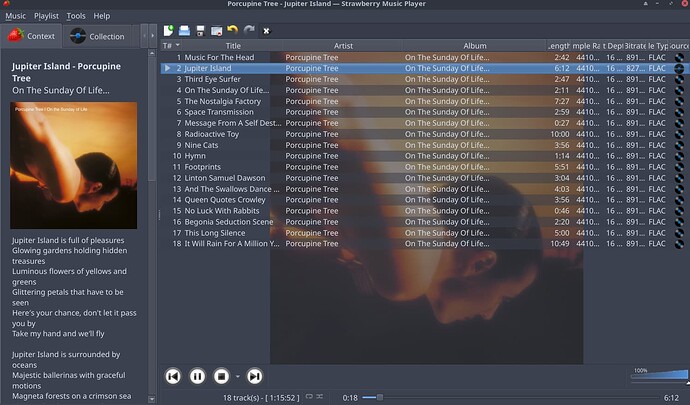Click the "18 track(s) - [ 1:15:52 ]" status text

(x=261, y=398)
